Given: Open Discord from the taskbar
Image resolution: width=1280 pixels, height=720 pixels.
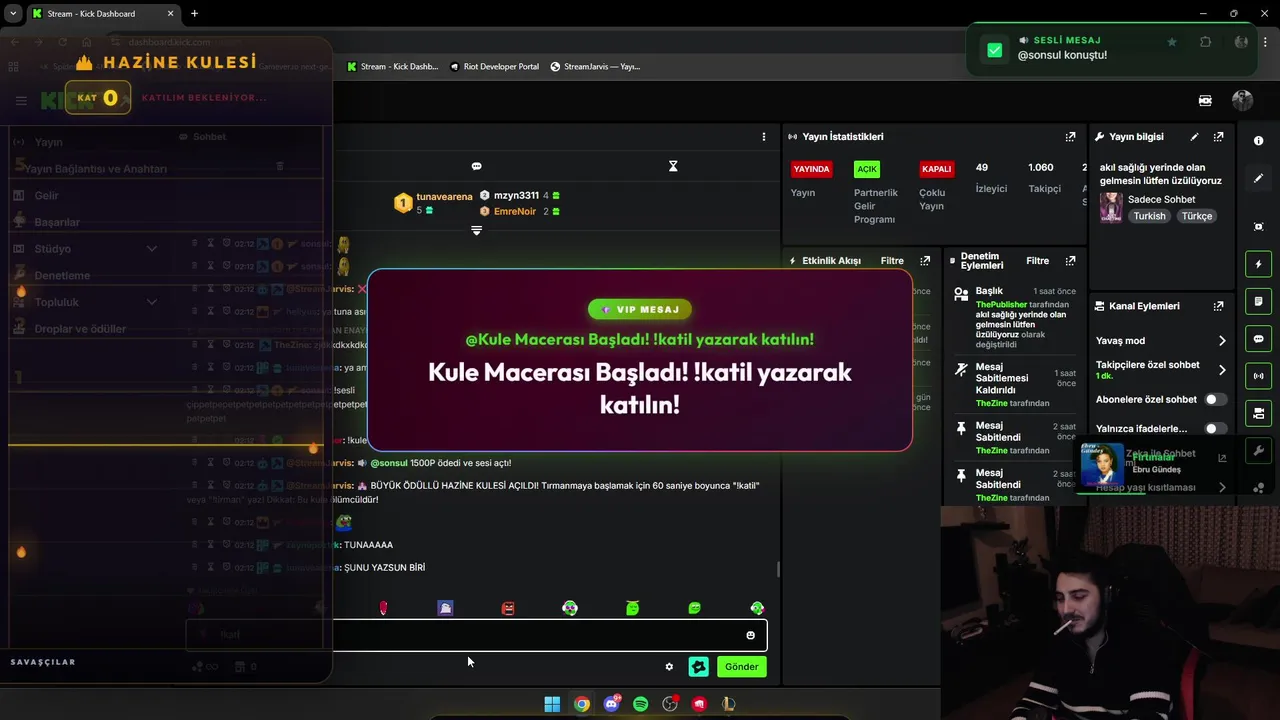Looking at the screenshot, I should [x=611, y=704].
